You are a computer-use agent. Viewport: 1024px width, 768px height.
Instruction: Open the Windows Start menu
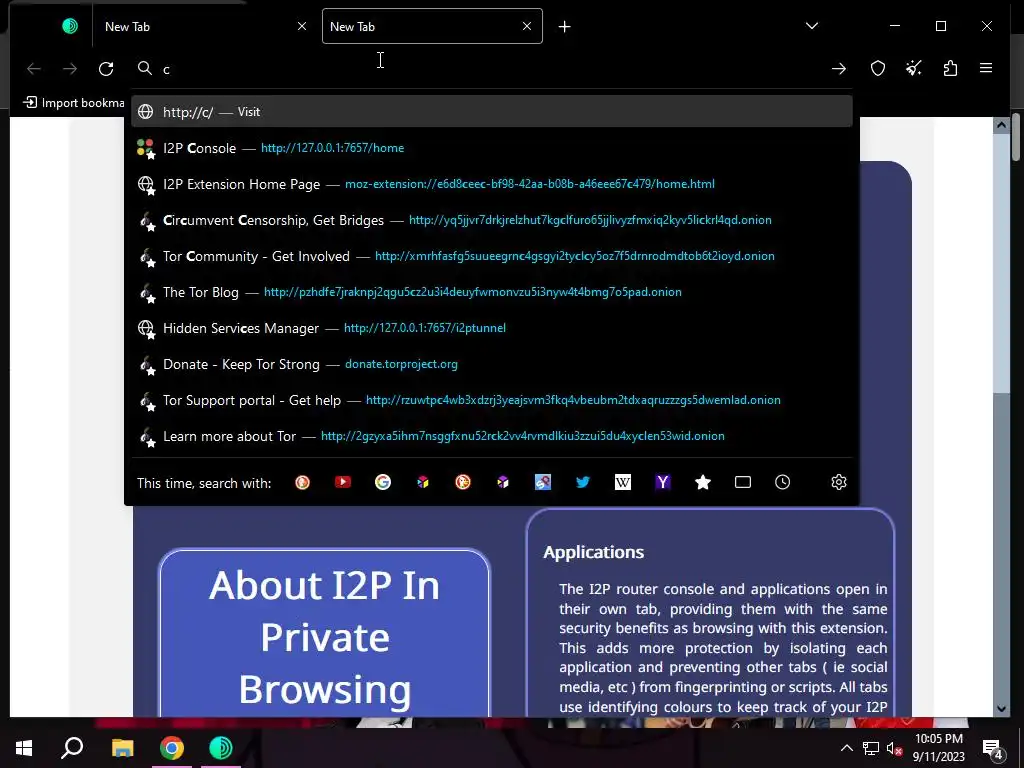click(x=24, y=748)
